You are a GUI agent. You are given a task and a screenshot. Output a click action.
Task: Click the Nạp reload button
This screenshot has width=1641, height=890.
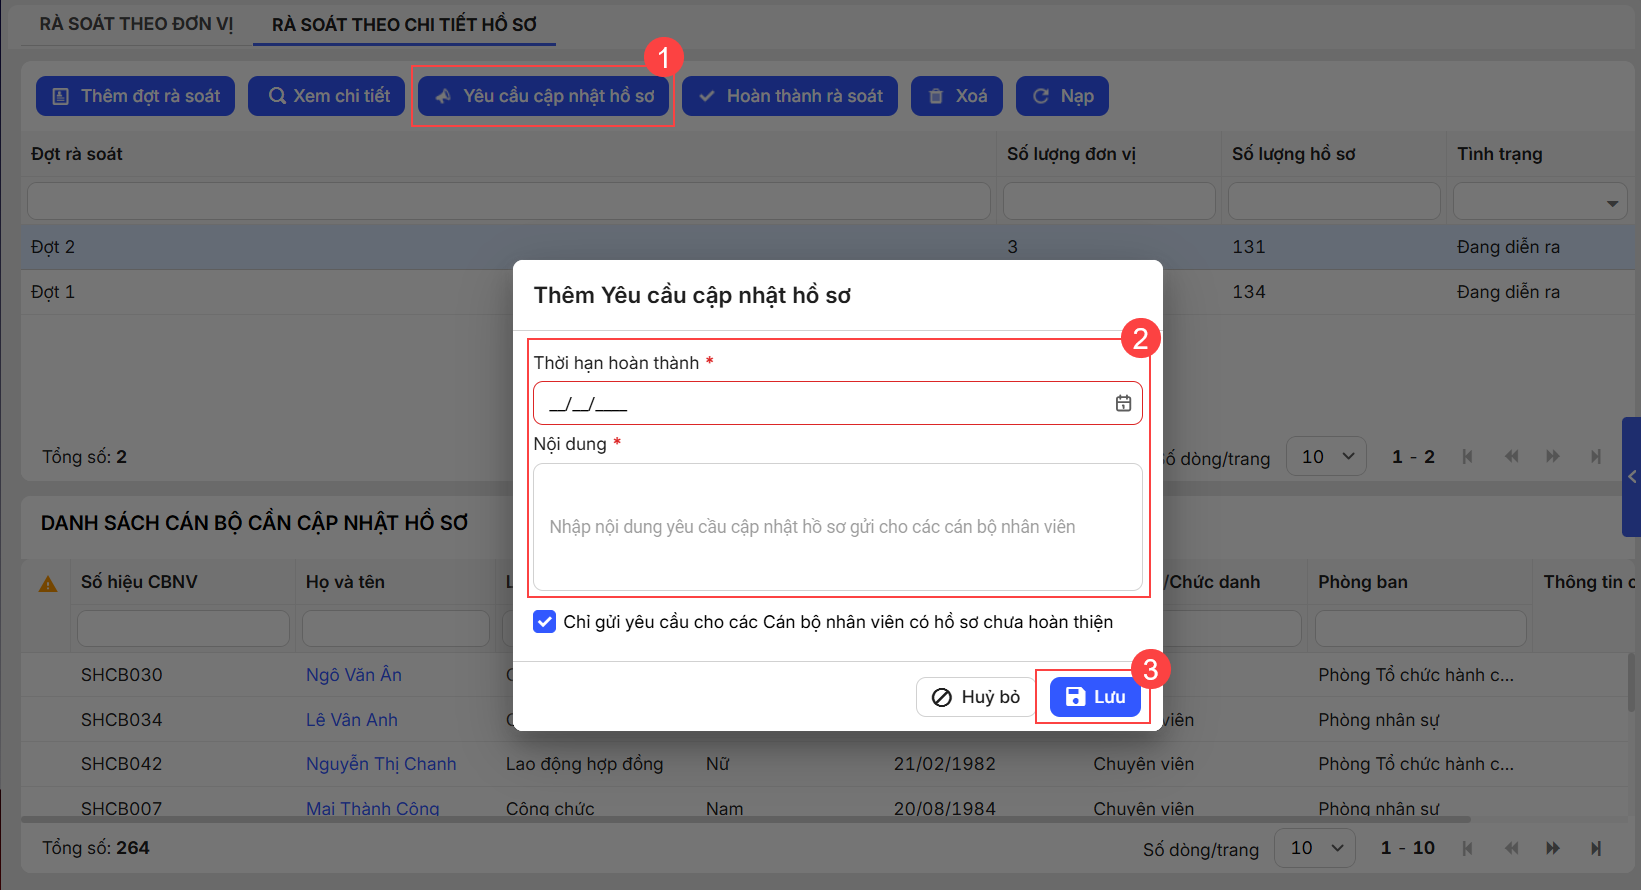[1062, 96]
